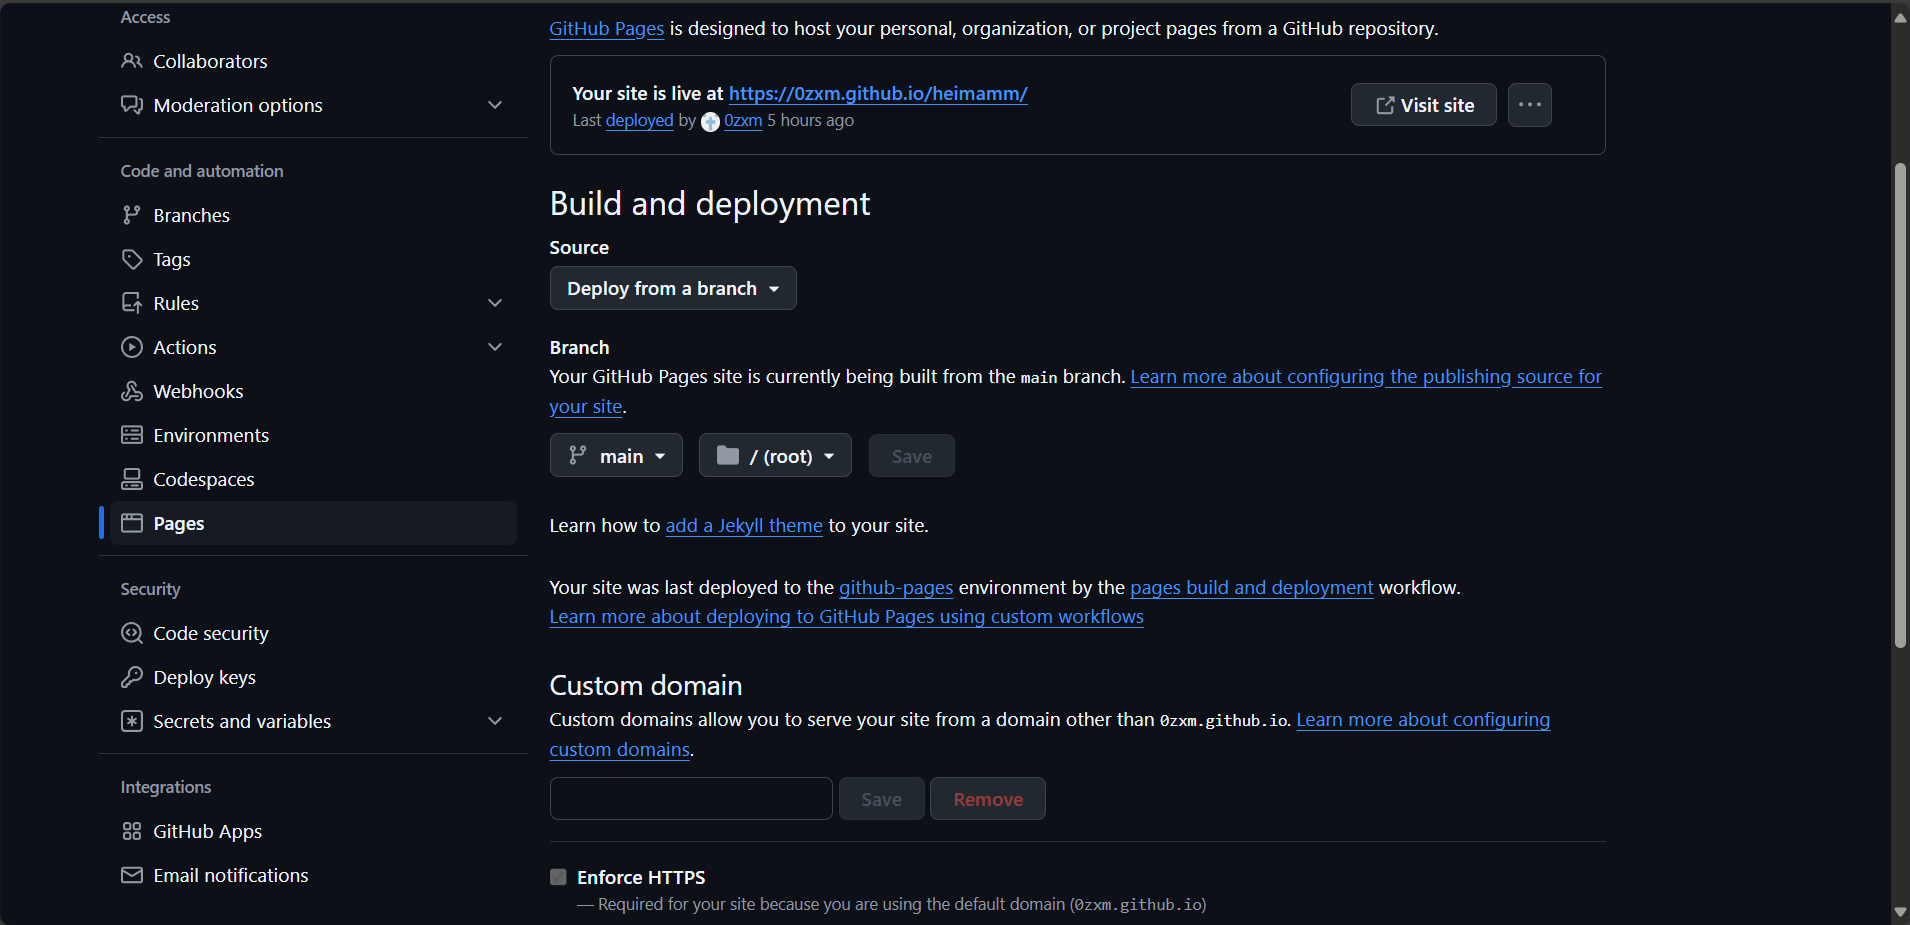The height and width of the screenshot is (925, 1910).
Task: Toggle the Enforce HTTPS checkbox
Action: [558, 877]
